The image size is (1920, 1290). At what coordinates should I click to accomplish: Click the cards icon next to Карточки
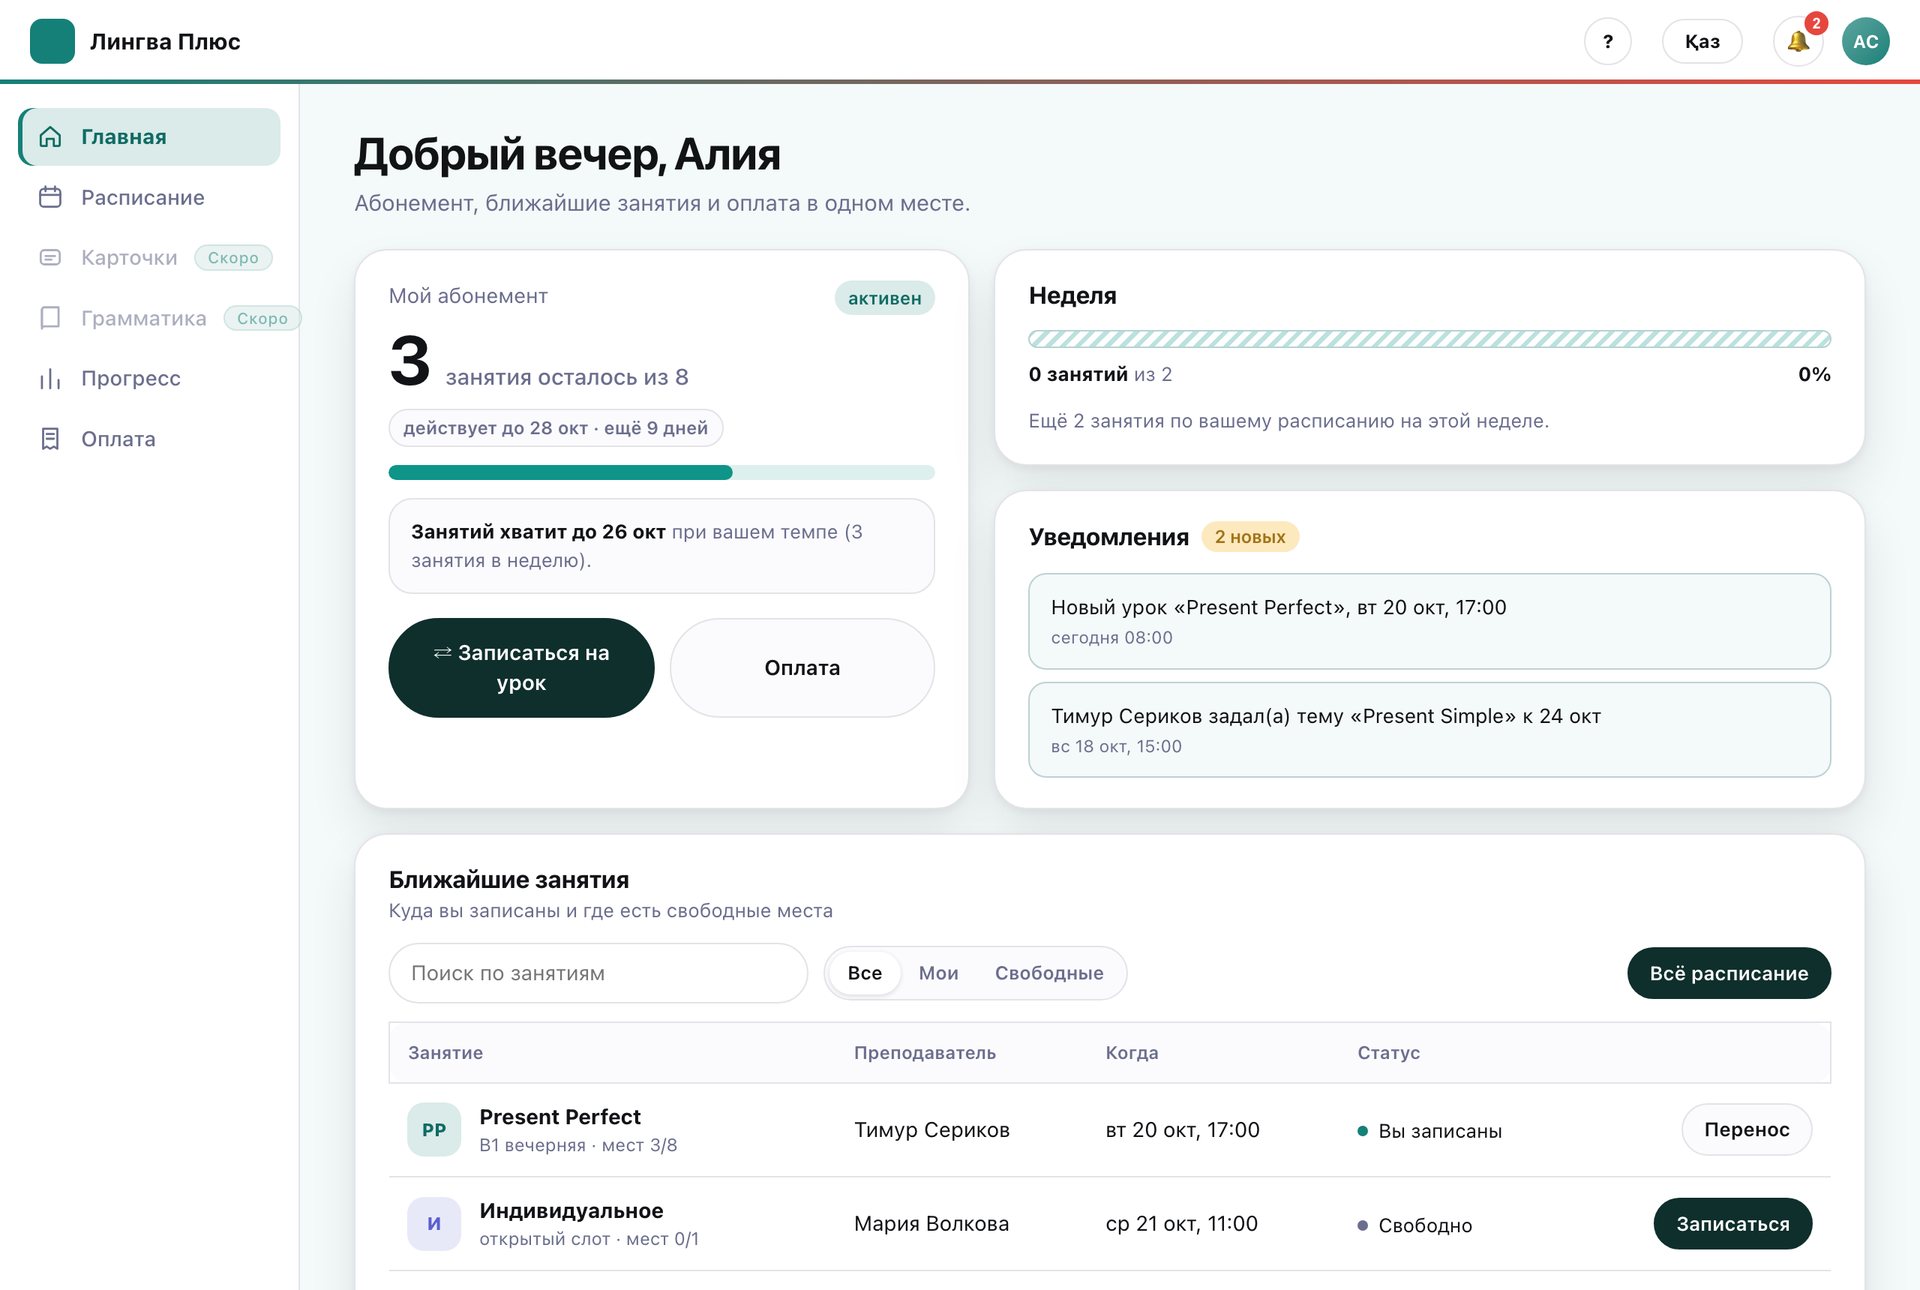pos(50,257)
